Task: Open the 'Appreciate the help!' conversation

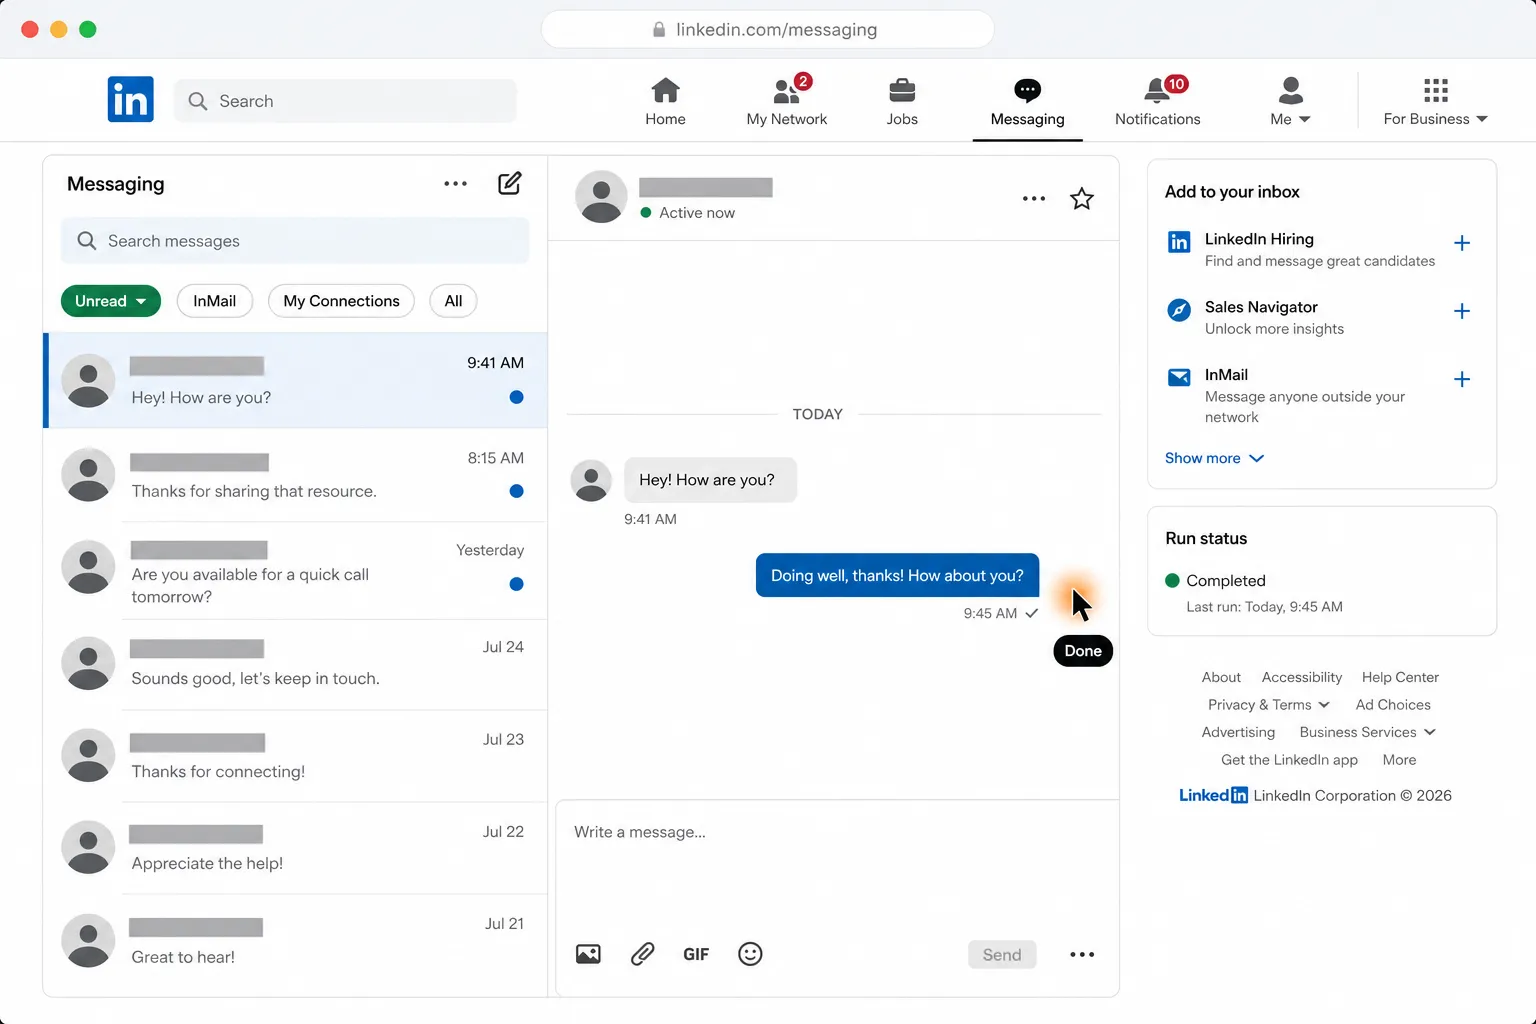Action: [296, 849]
